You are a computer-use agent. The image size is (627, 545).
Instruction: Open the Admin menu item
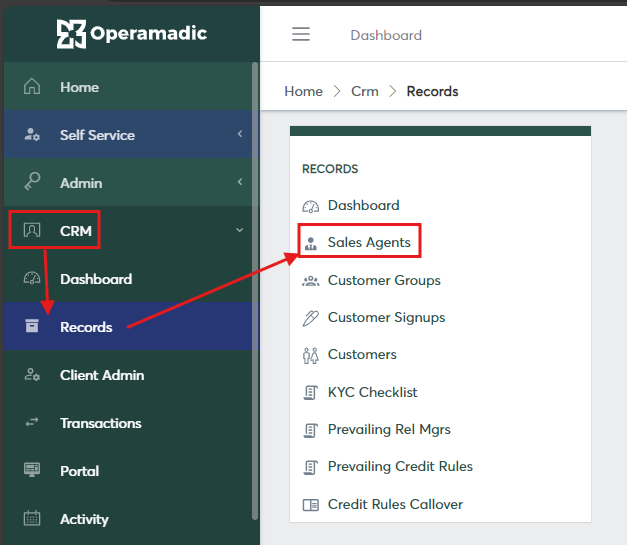[132, 182]
